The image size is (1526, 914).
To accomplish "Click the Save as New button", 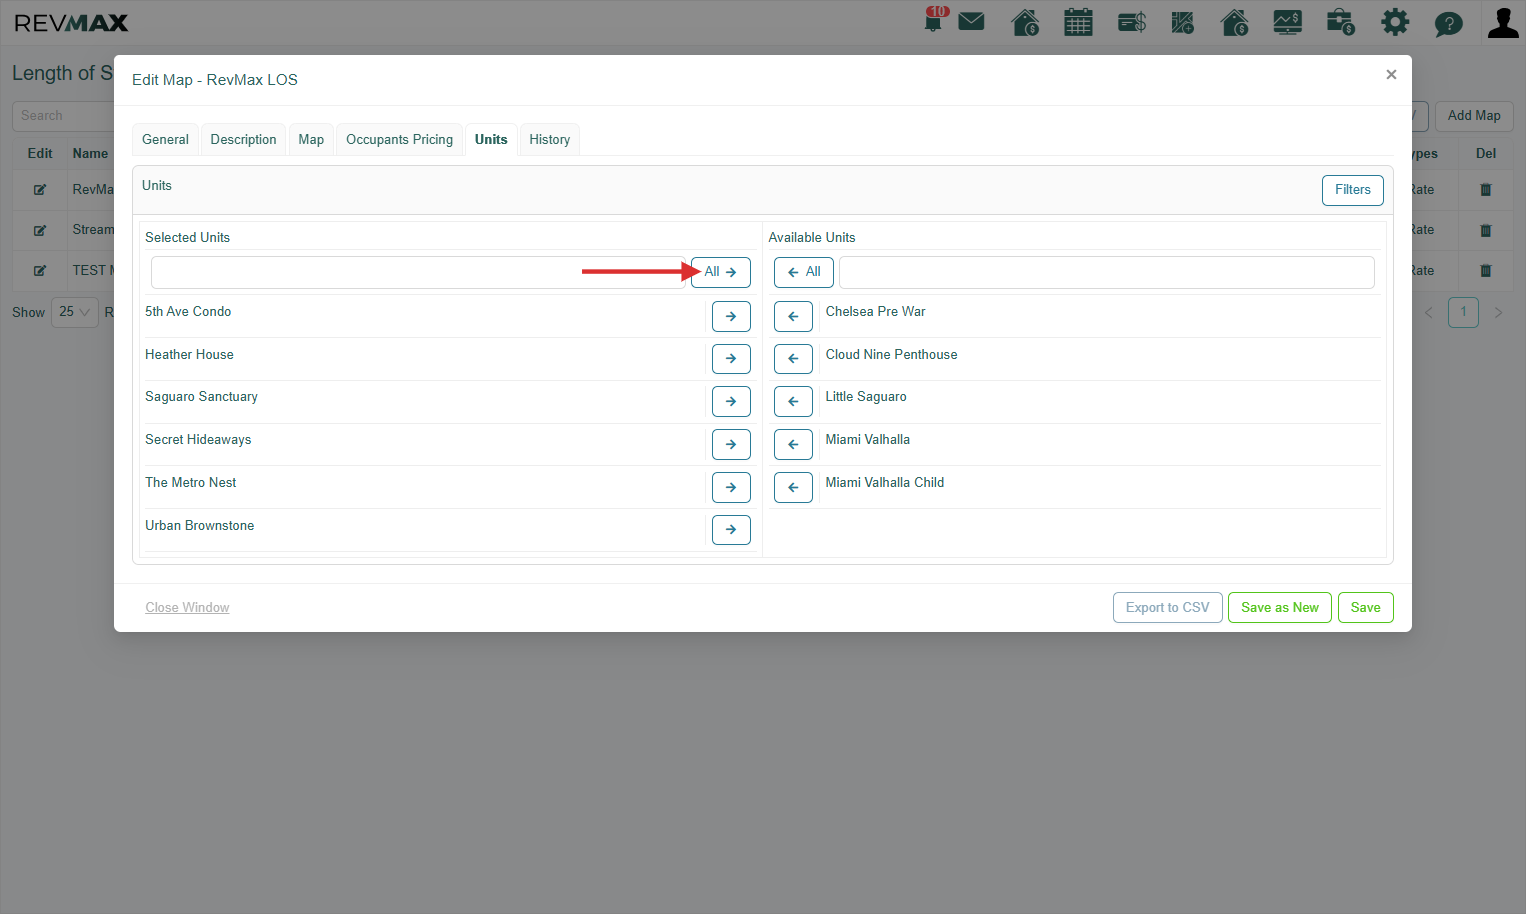I will pos(1280,608).
